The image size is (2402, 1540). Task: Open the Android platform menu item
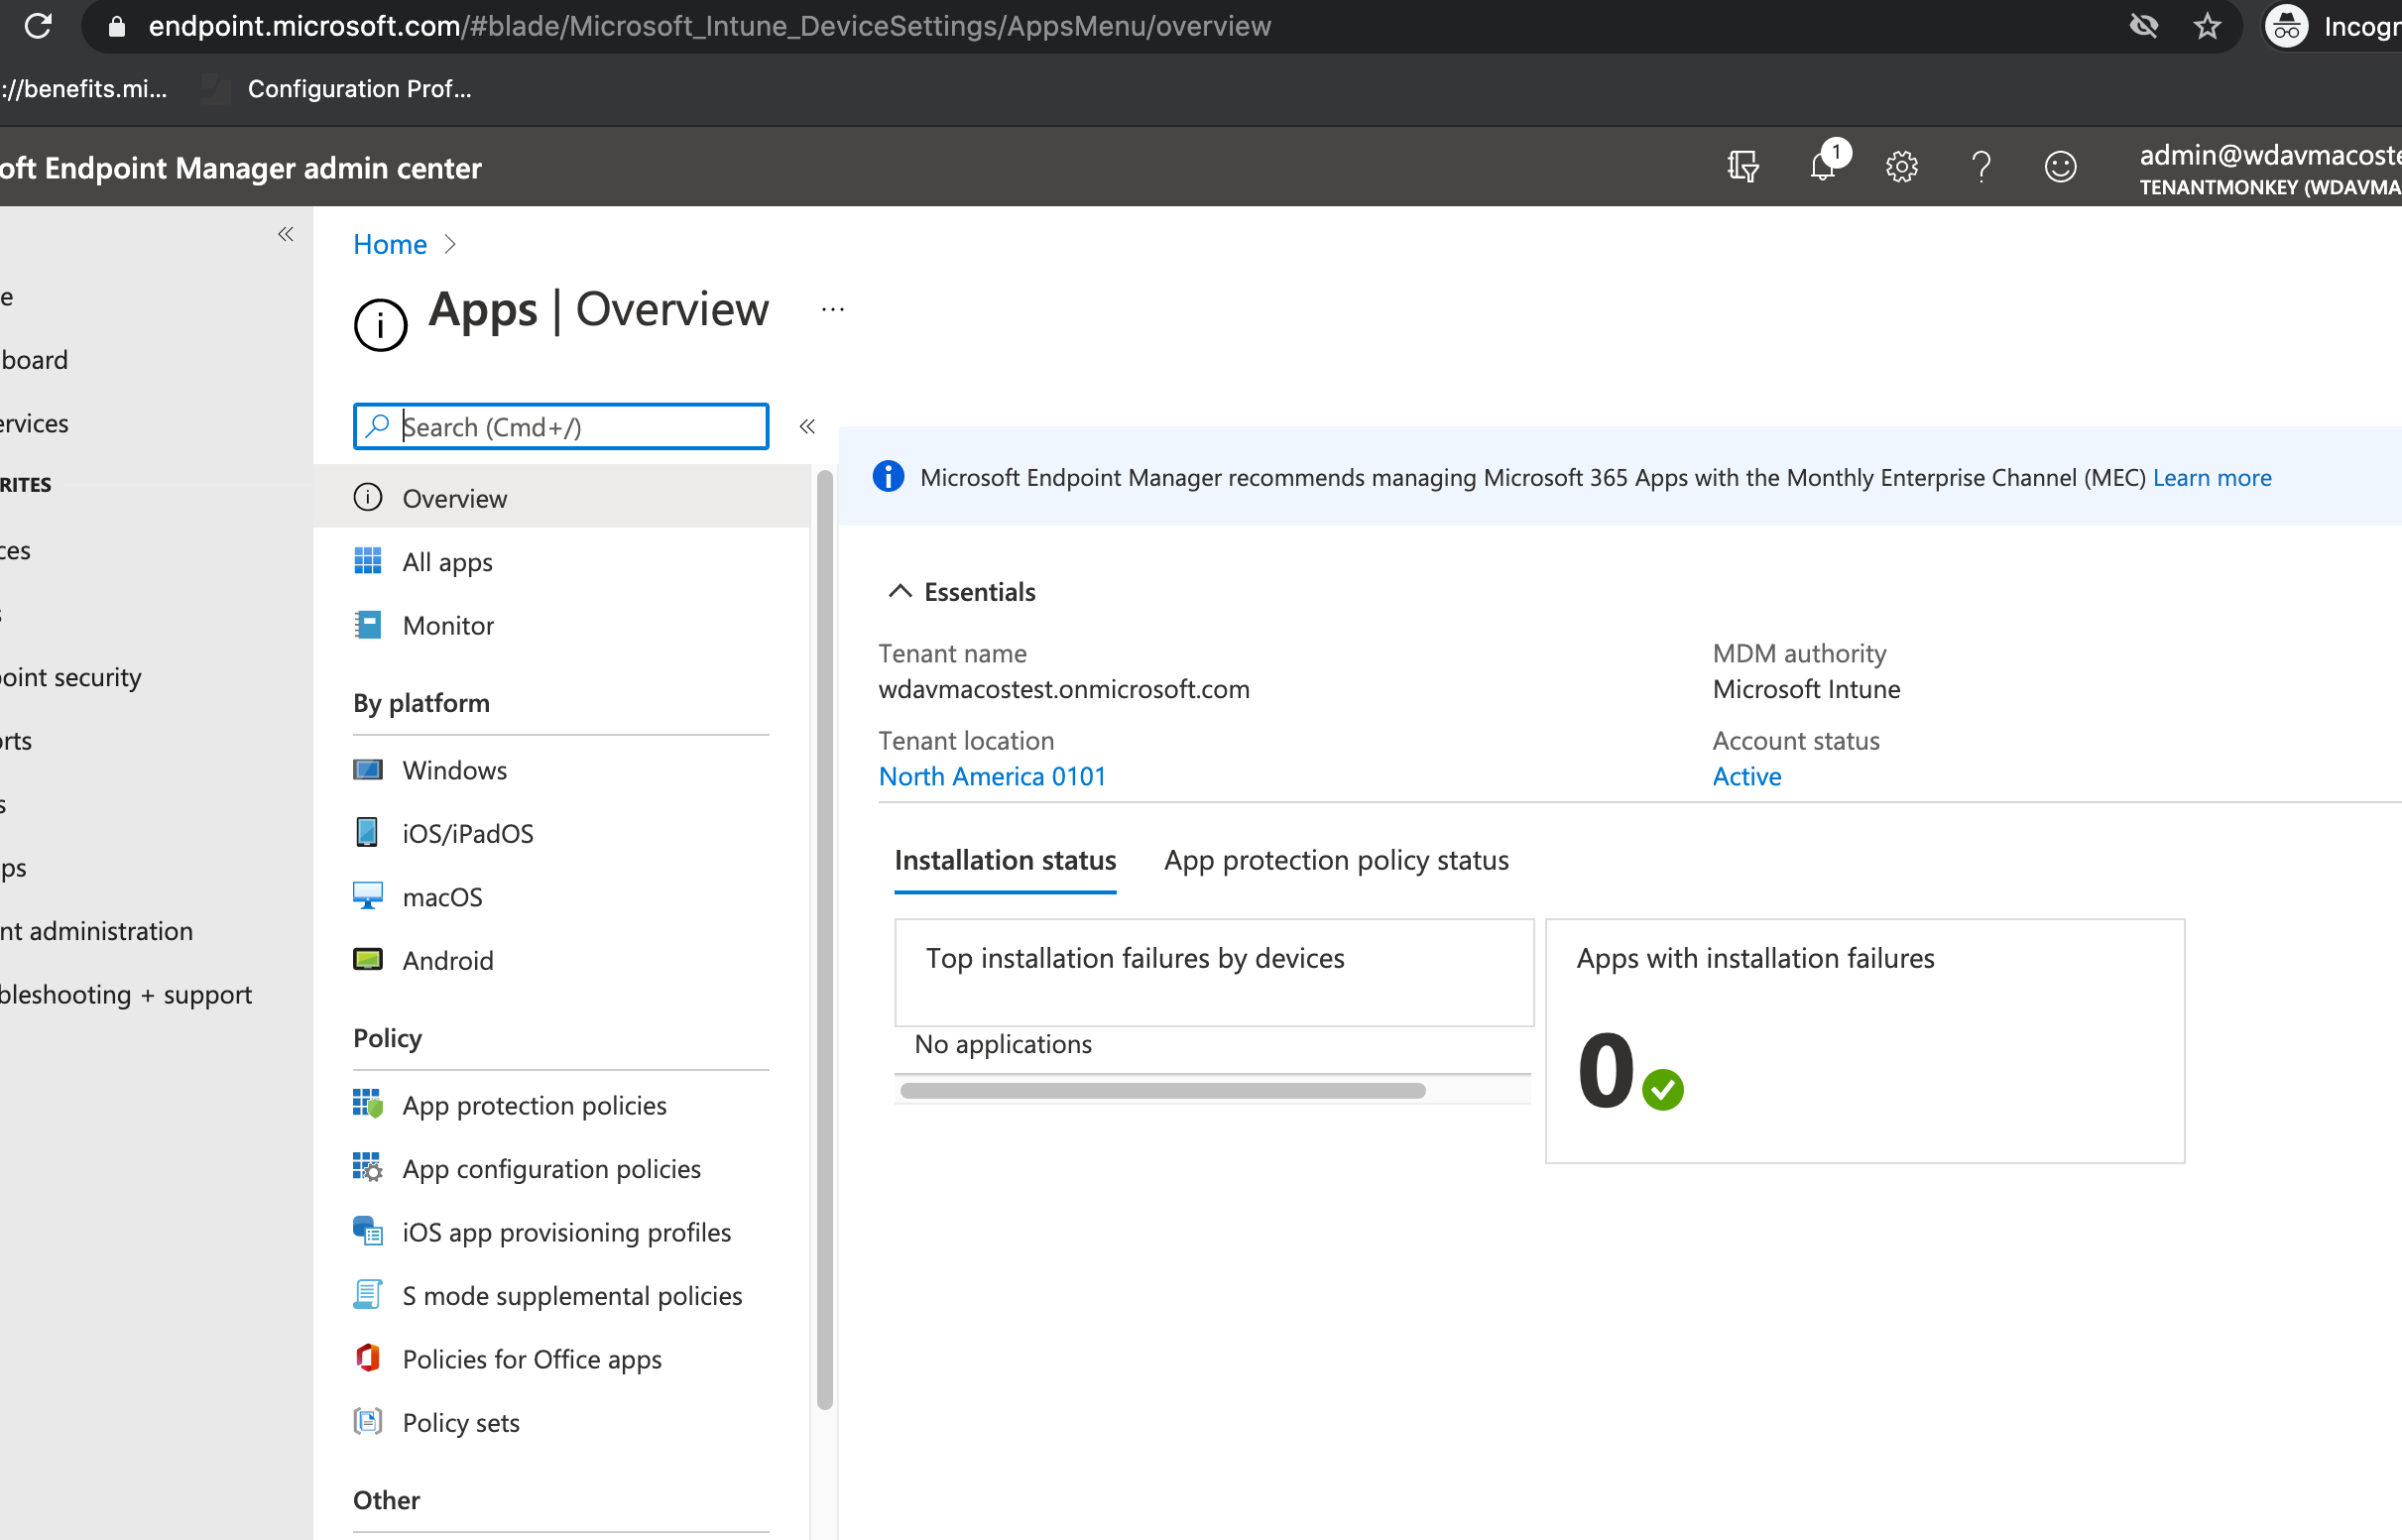[x=562, y=960]
